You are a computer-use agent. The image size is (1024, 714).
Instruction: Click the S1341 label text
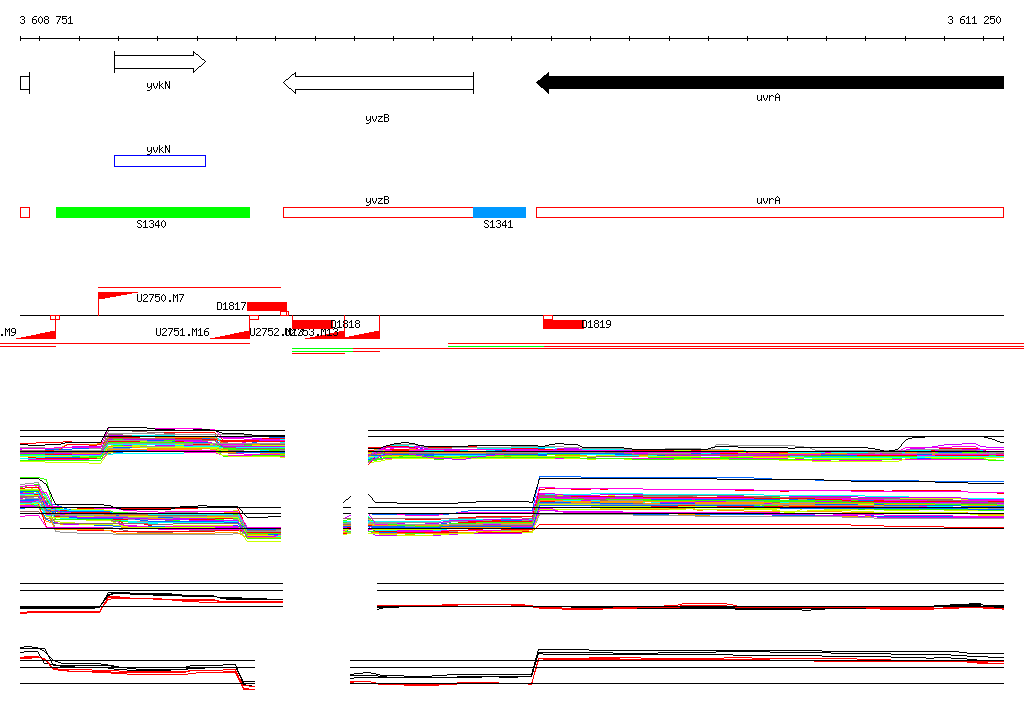(x=498, y=224)
